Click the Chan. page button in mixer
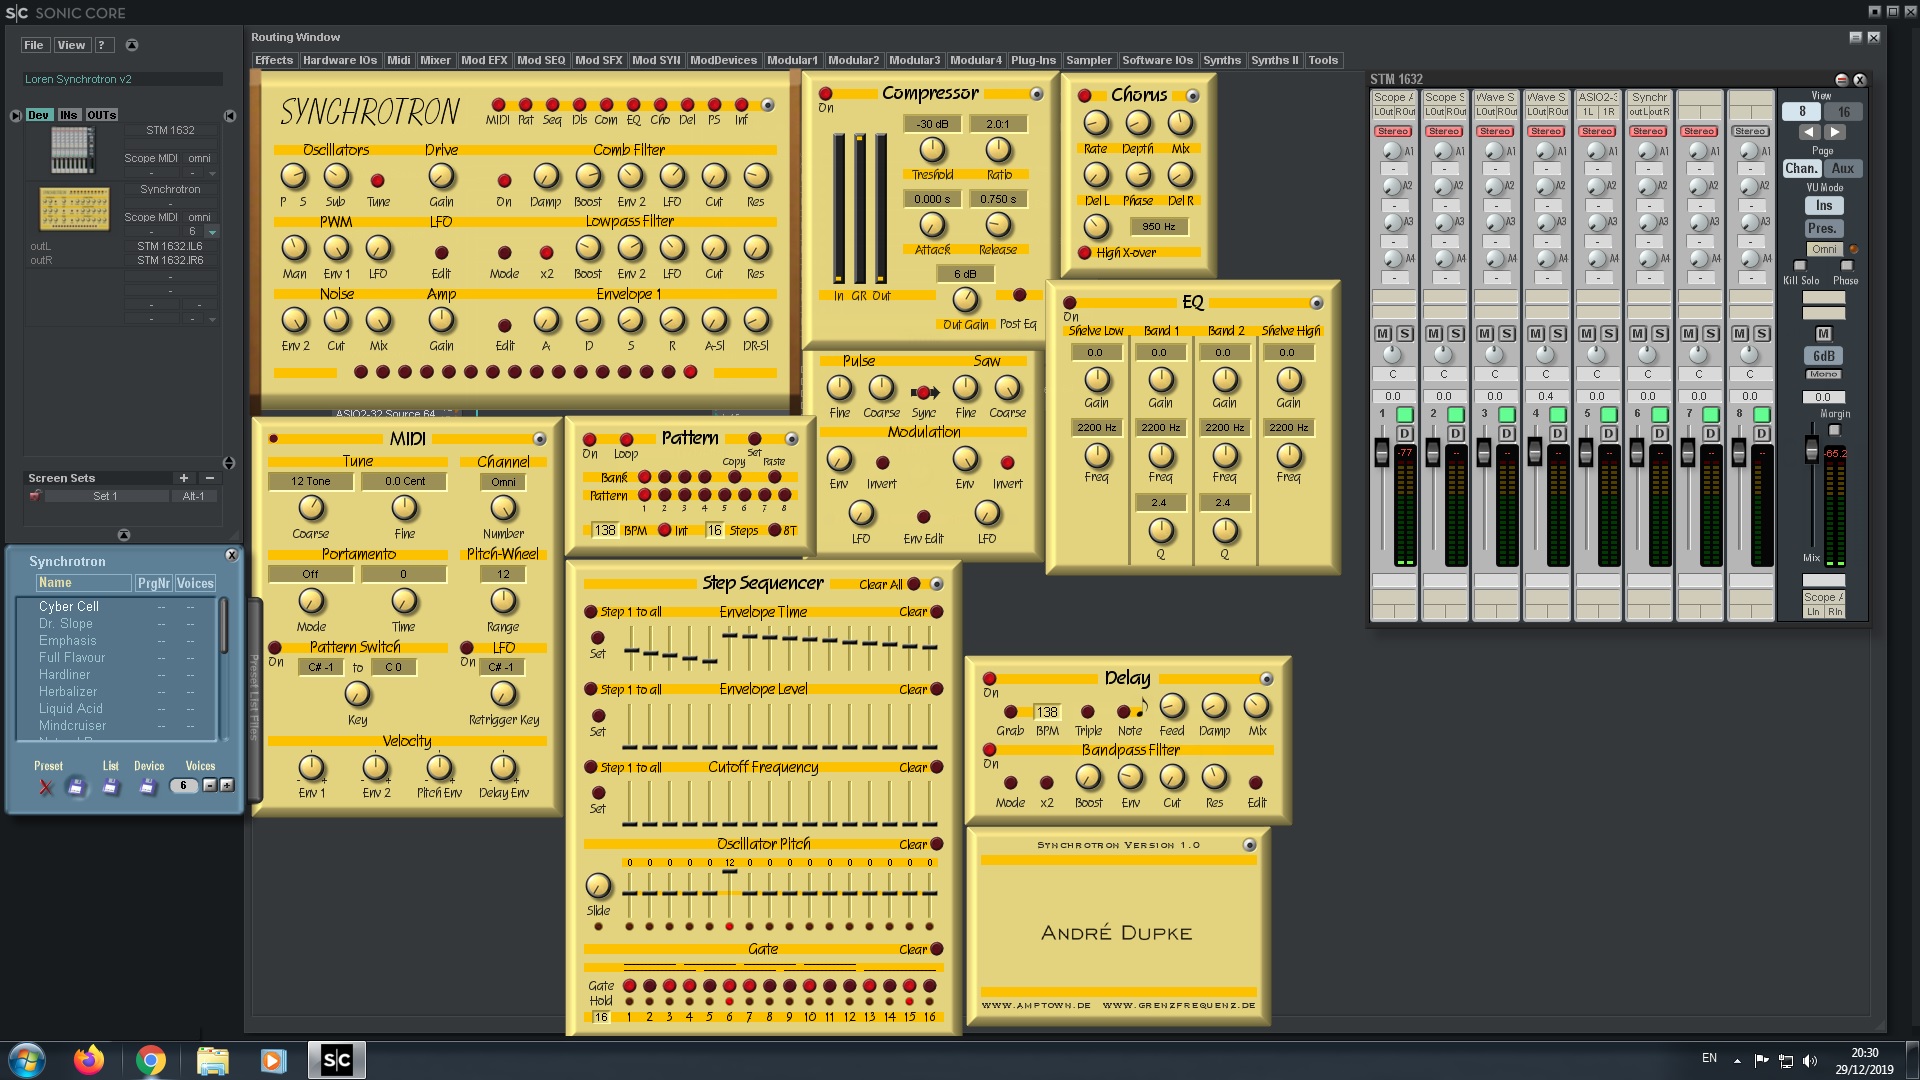The image size is (1920, 1080). [1801, 169]
